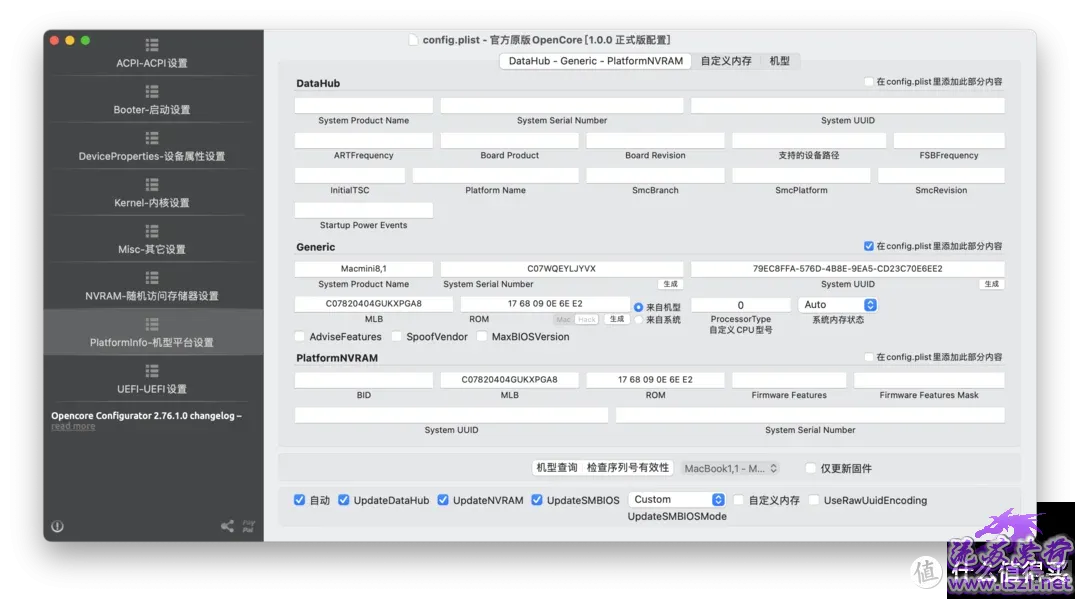This screenshot has width=1080, height=599.
Task: Open the DeviceProperties list icon
Action: point(152,138)
